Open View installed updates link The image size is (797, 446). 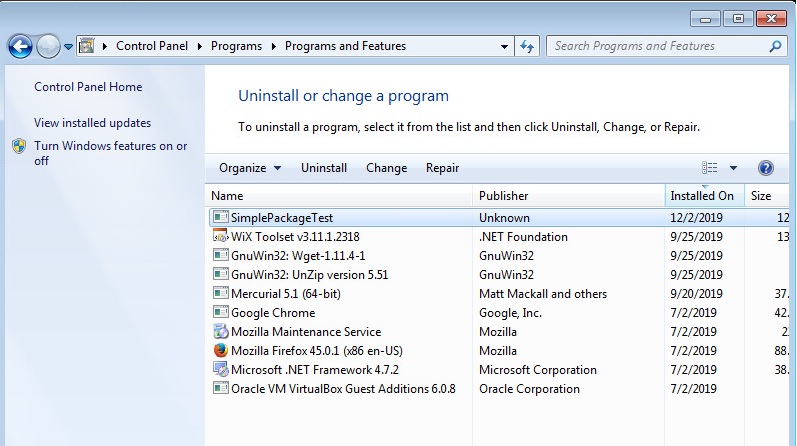(92, 123)
